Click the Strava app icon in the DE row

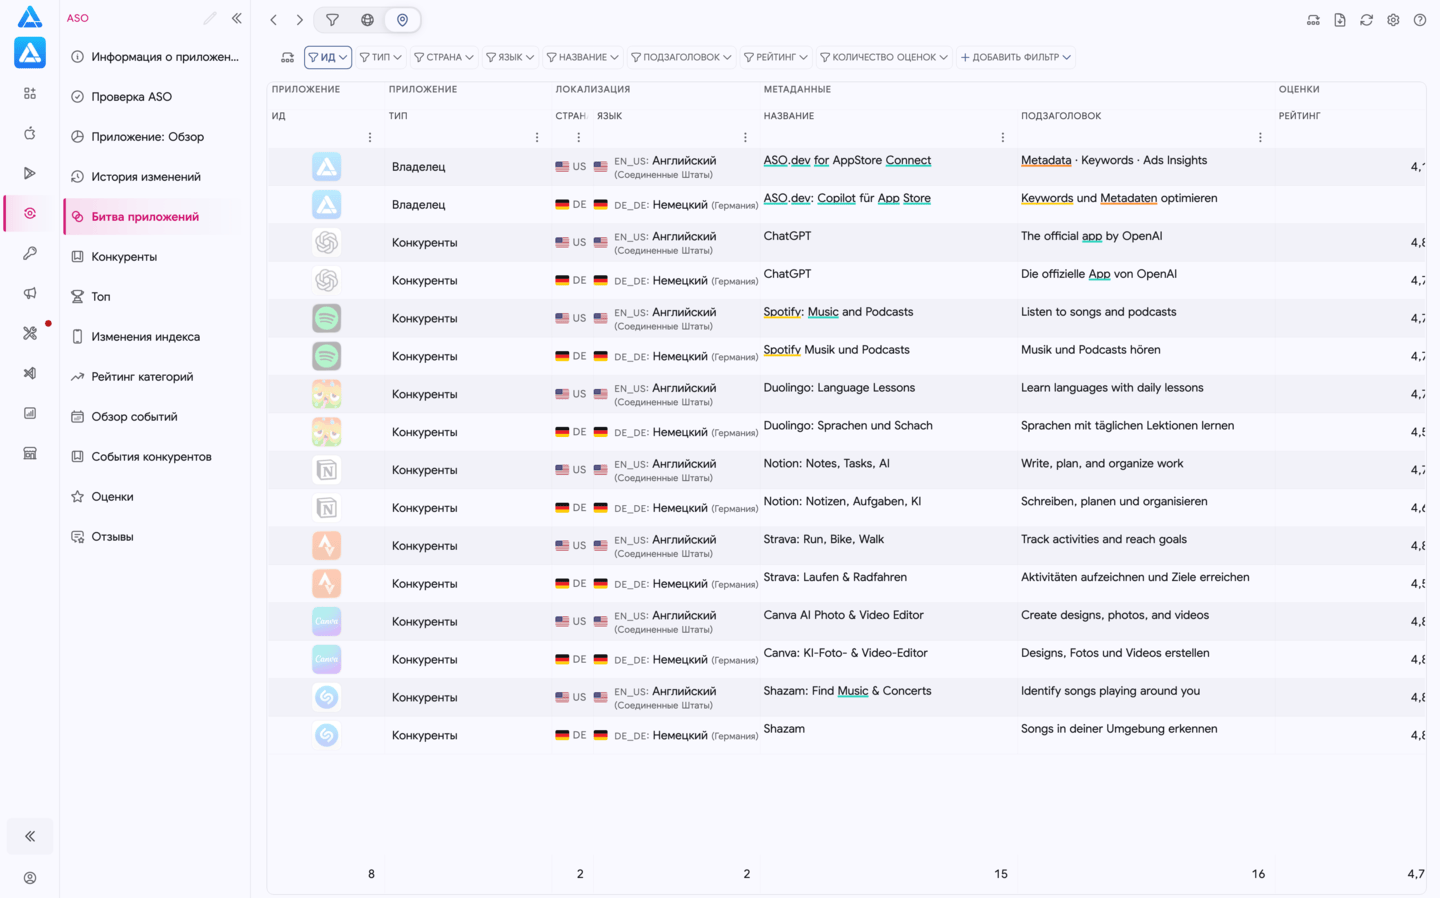tap(326, 584)
